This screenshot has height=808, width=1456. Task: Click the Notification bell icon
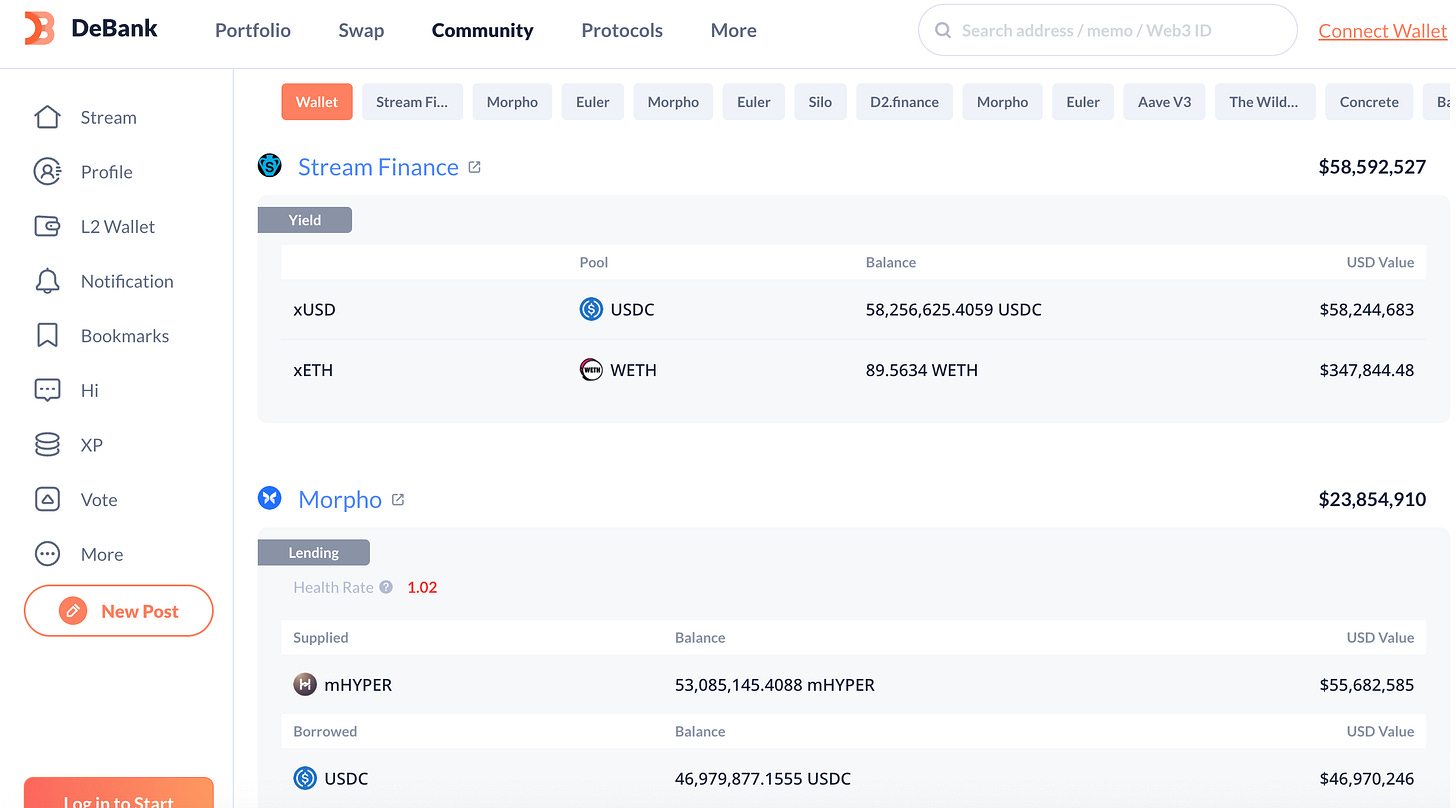click(47, 281)
